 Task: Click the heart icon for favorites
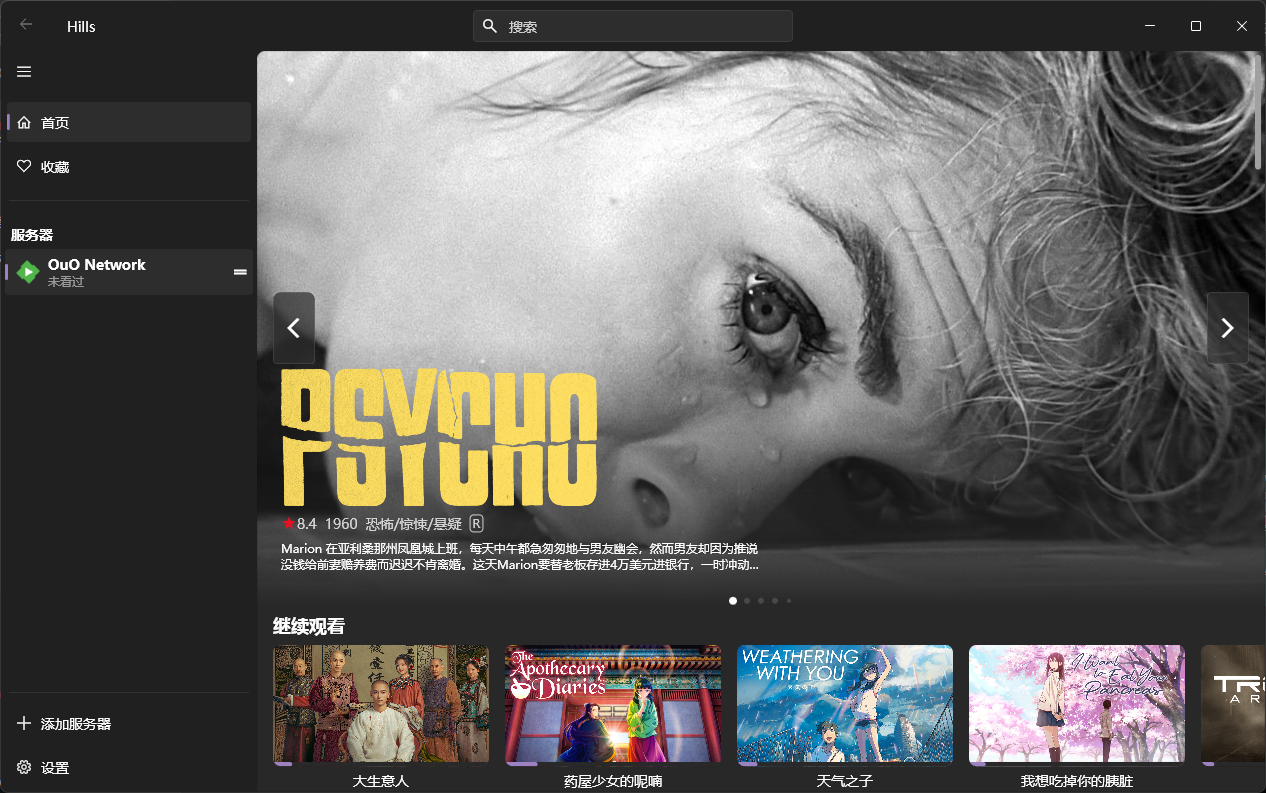tap(24, 166)
